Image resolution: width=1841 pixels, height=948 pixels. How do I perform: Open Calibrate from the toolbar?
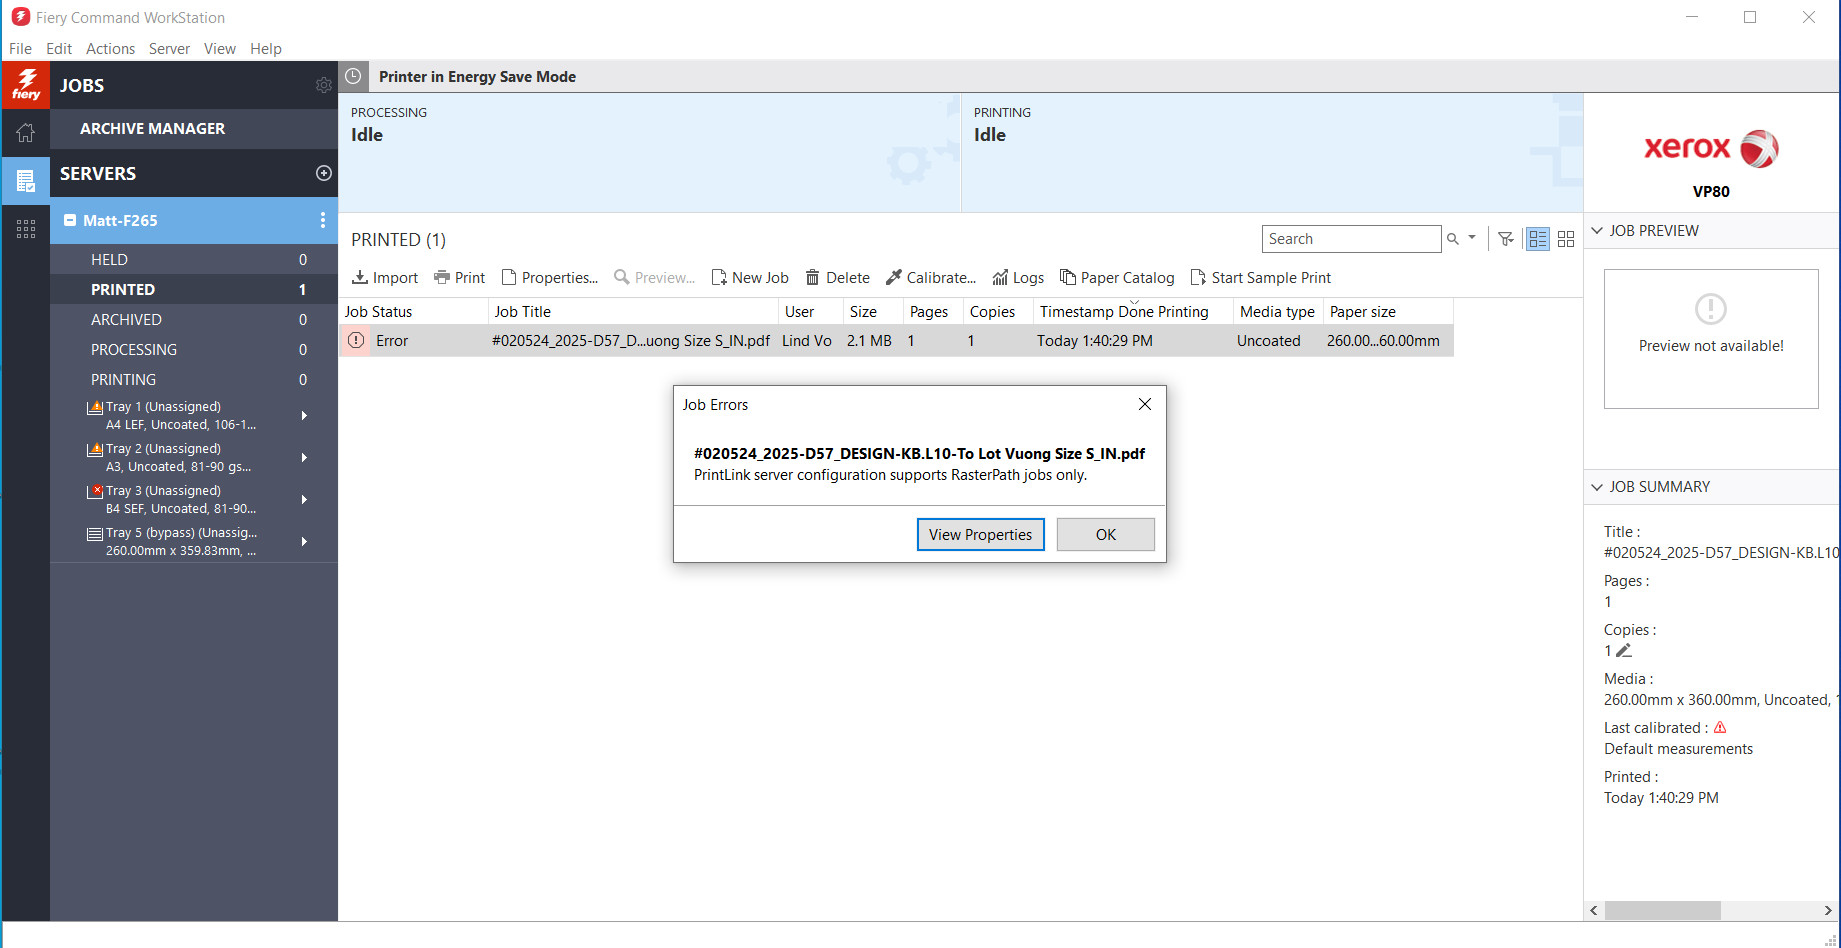(x=931, y=278)
